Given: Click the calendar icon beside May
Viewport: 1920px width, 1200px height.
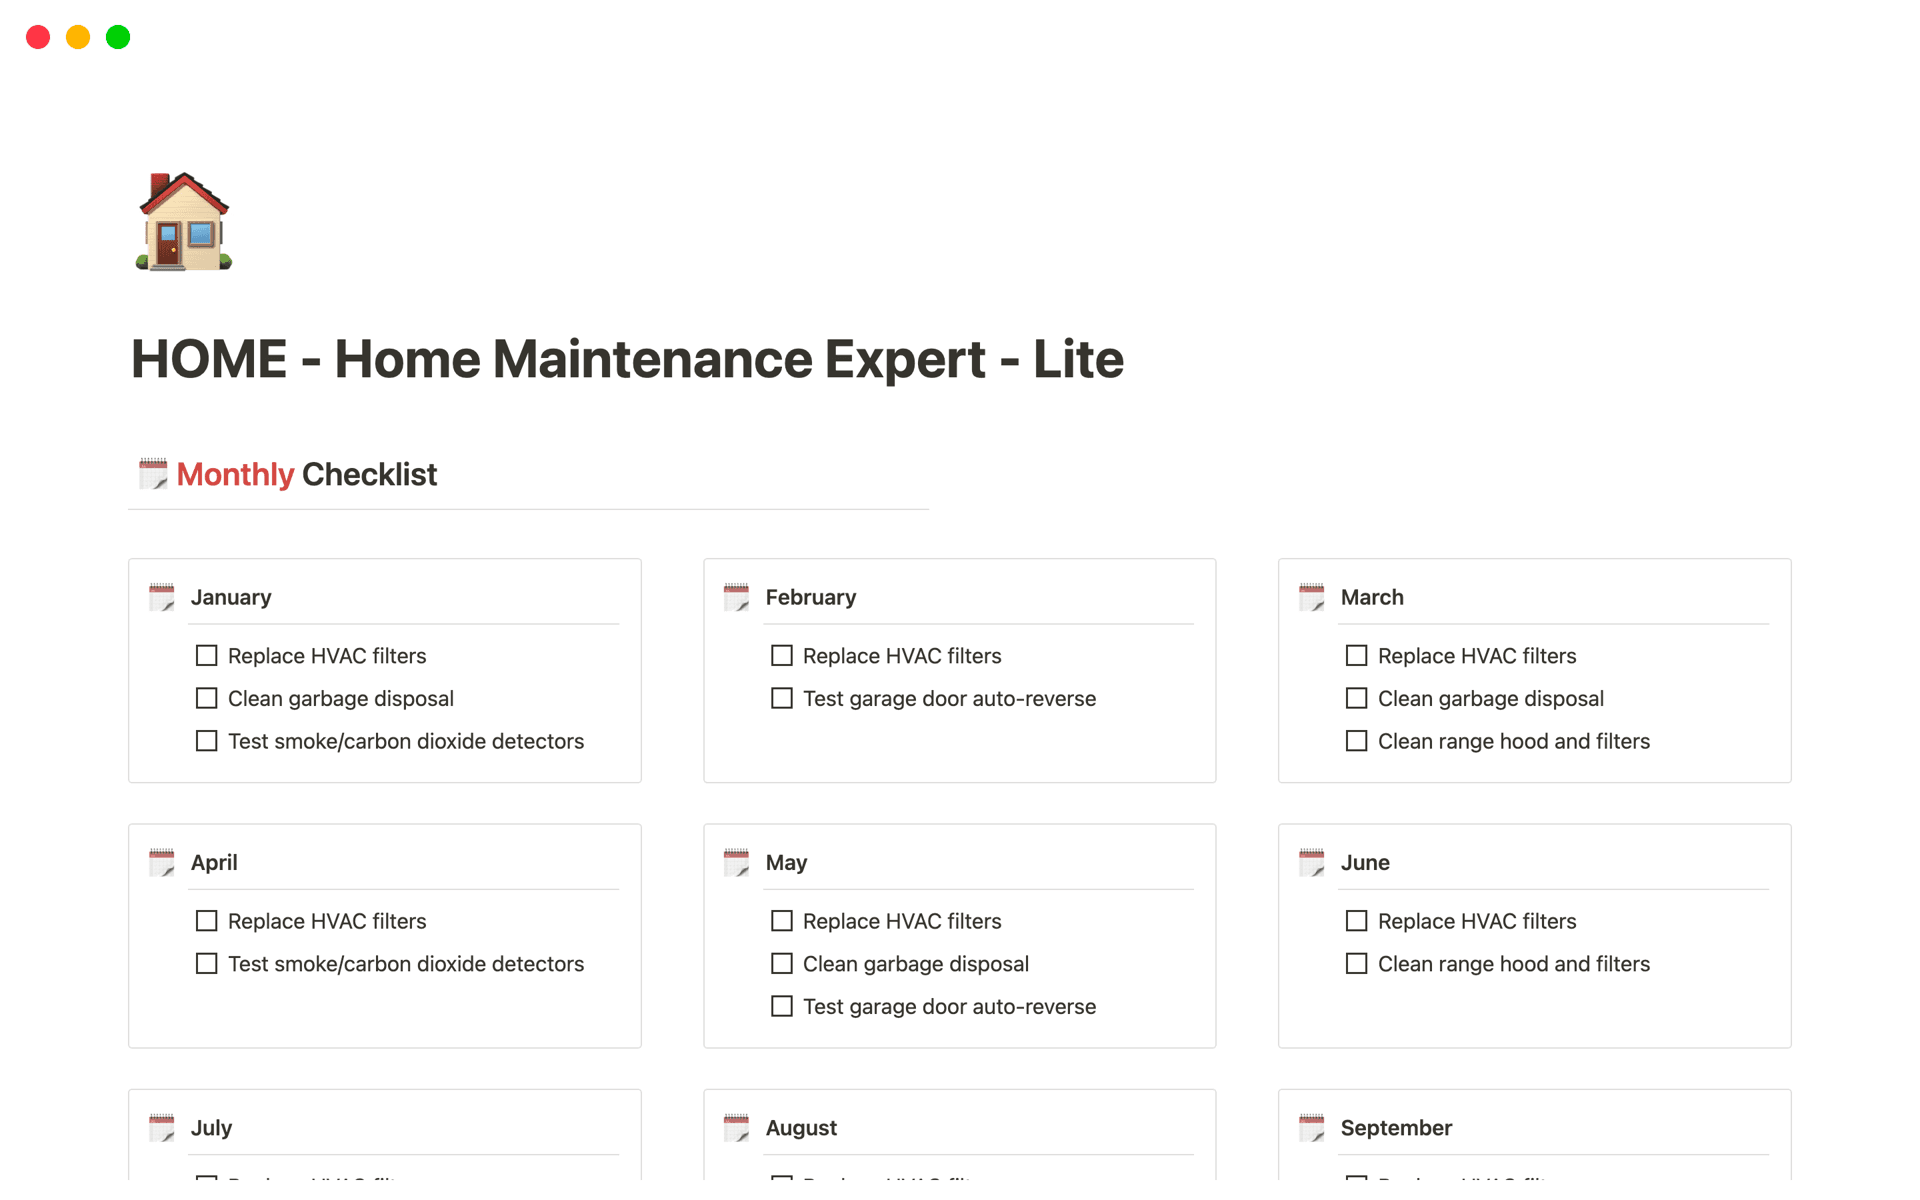Looking at the screenshot, I should tap(736, 861).
